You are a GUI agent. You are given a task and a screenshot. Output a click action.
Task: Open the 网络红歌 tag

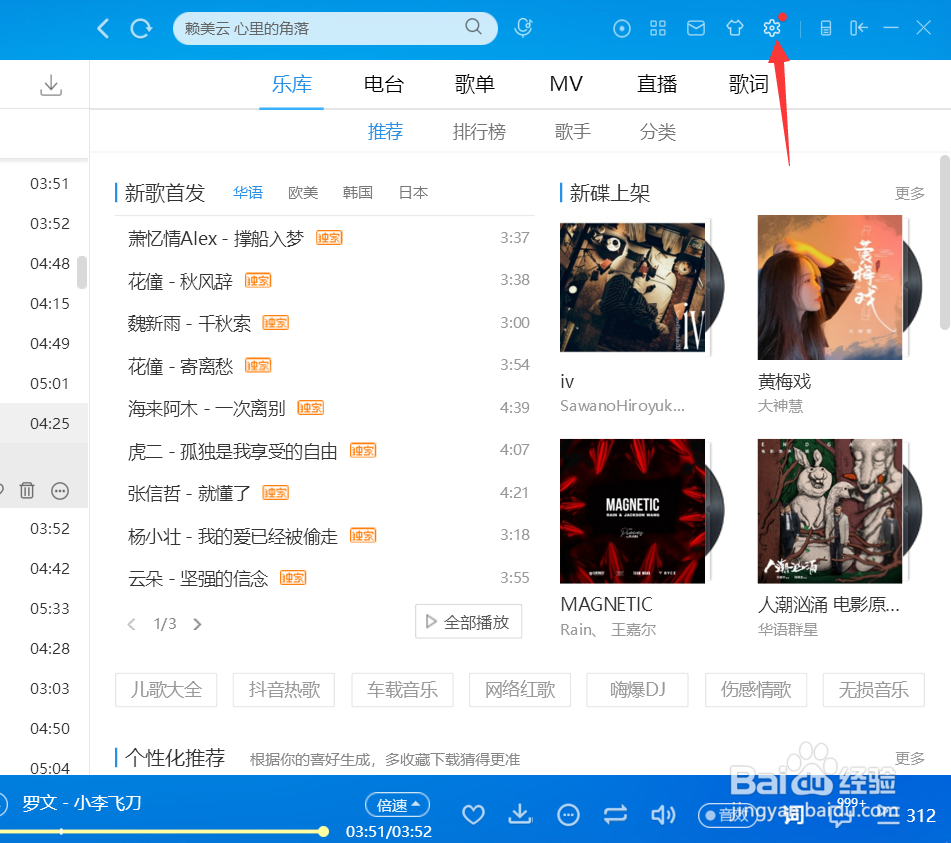(x=520, y=690)
